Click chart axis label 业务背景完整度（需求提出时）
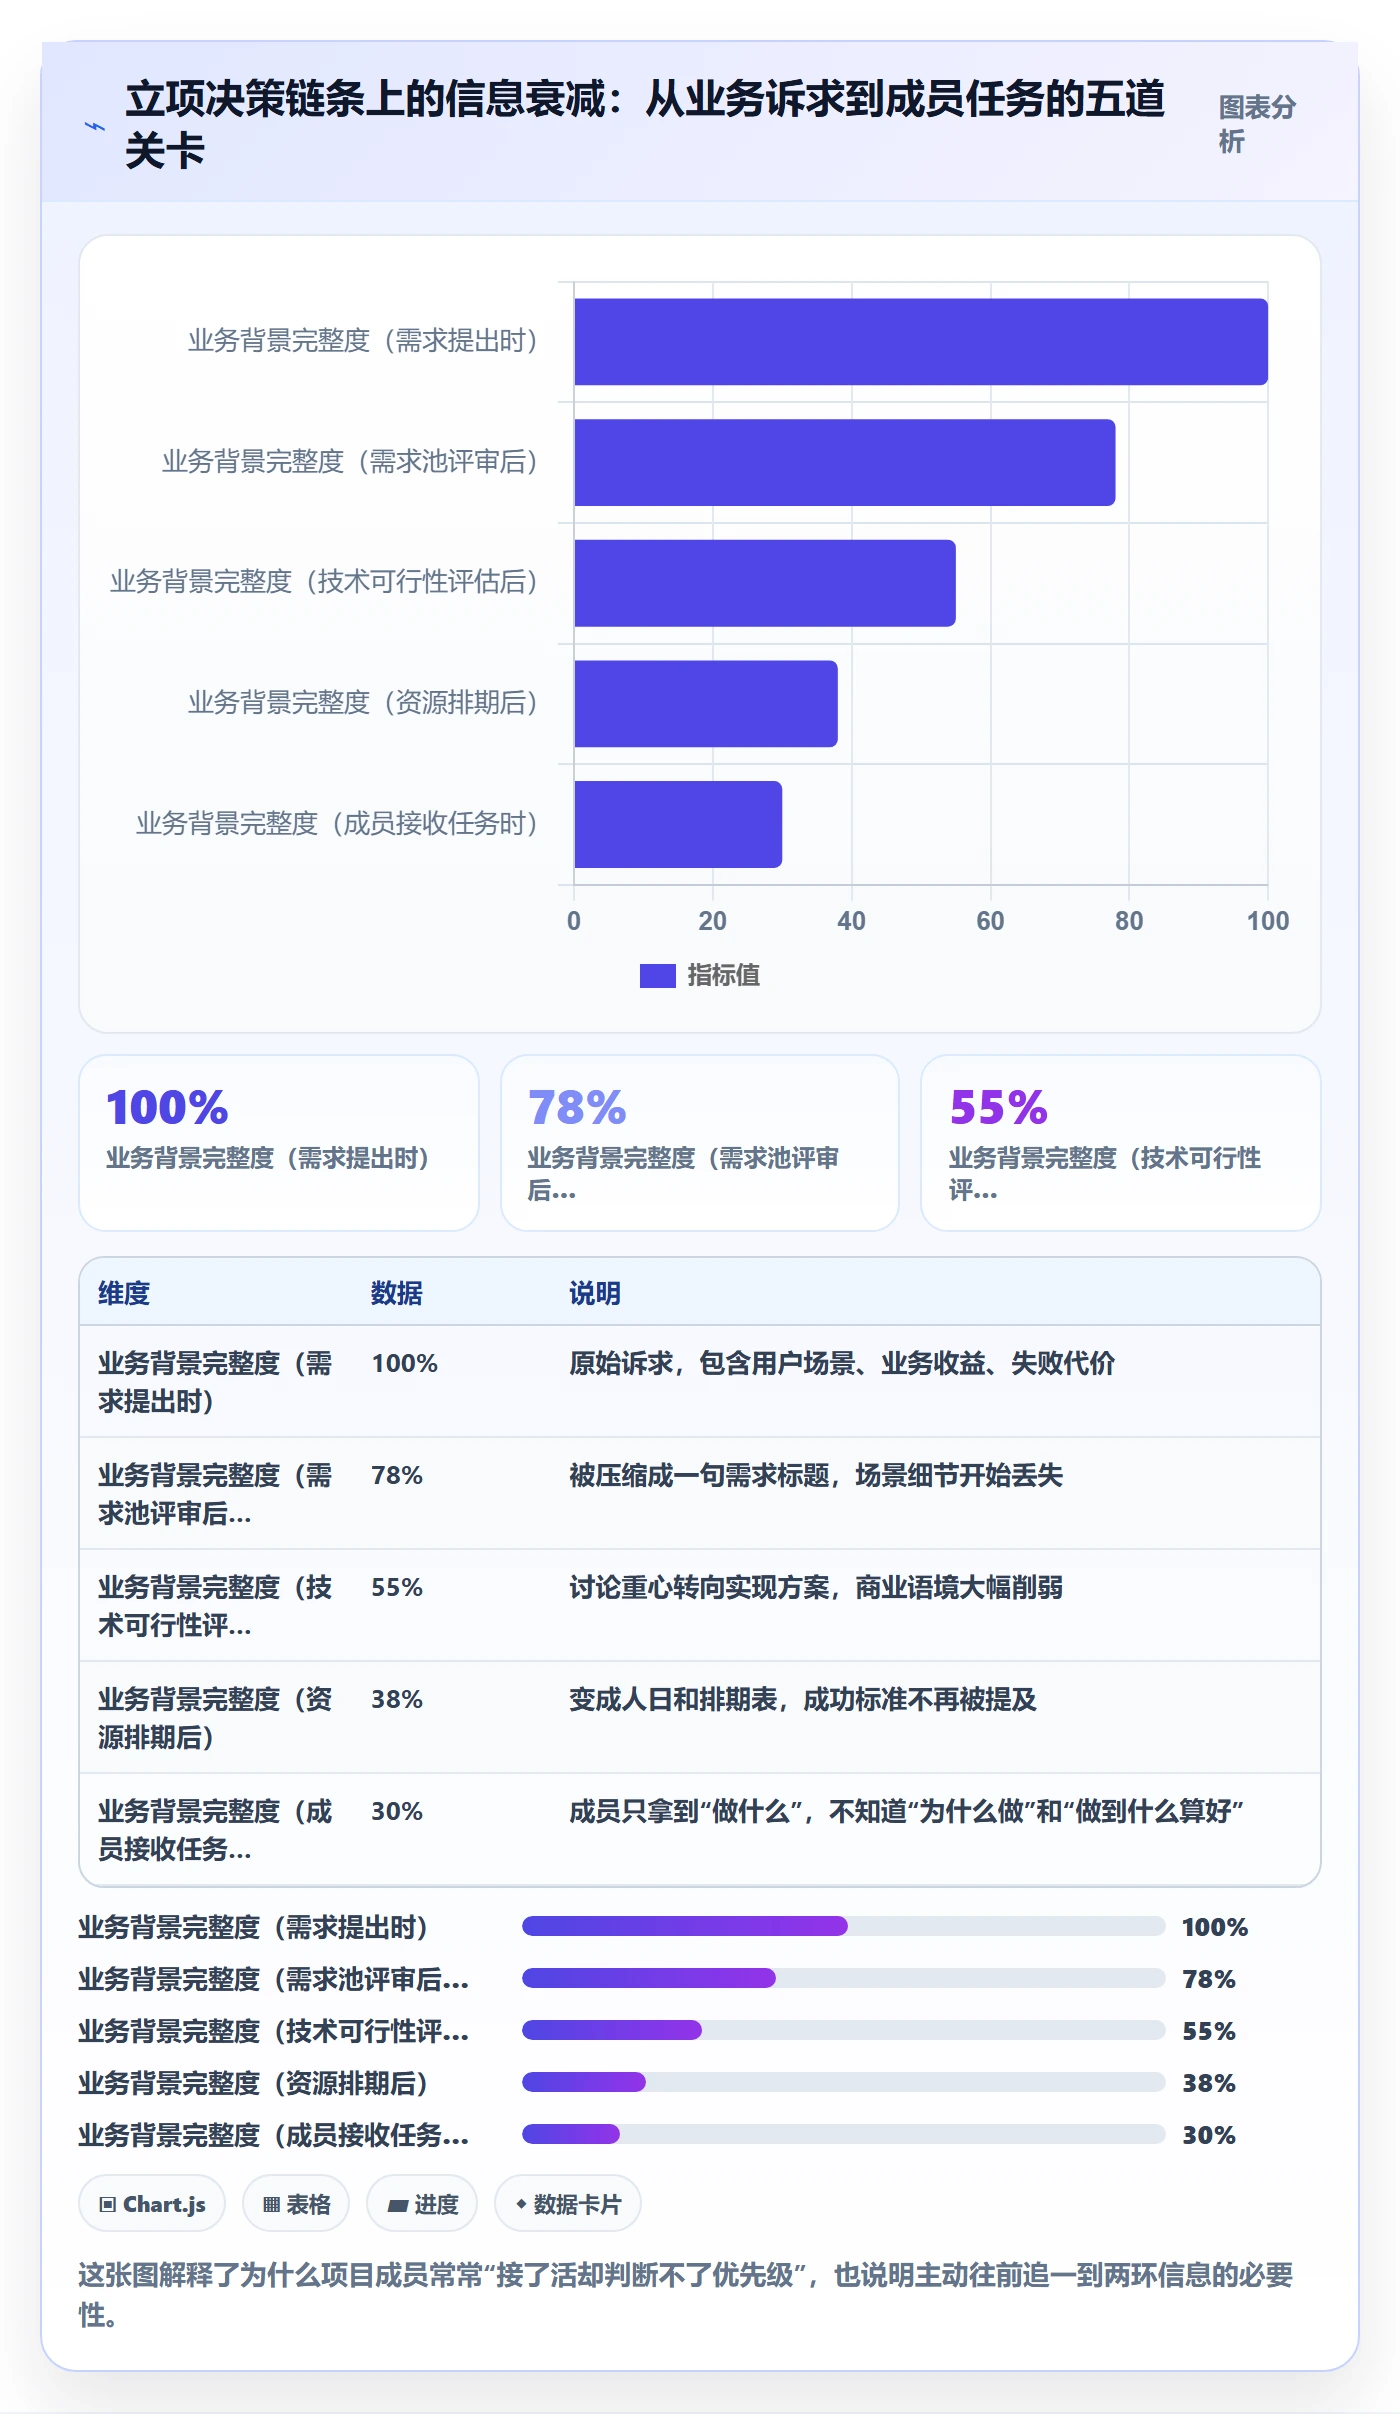 click(x=363, y=341)
